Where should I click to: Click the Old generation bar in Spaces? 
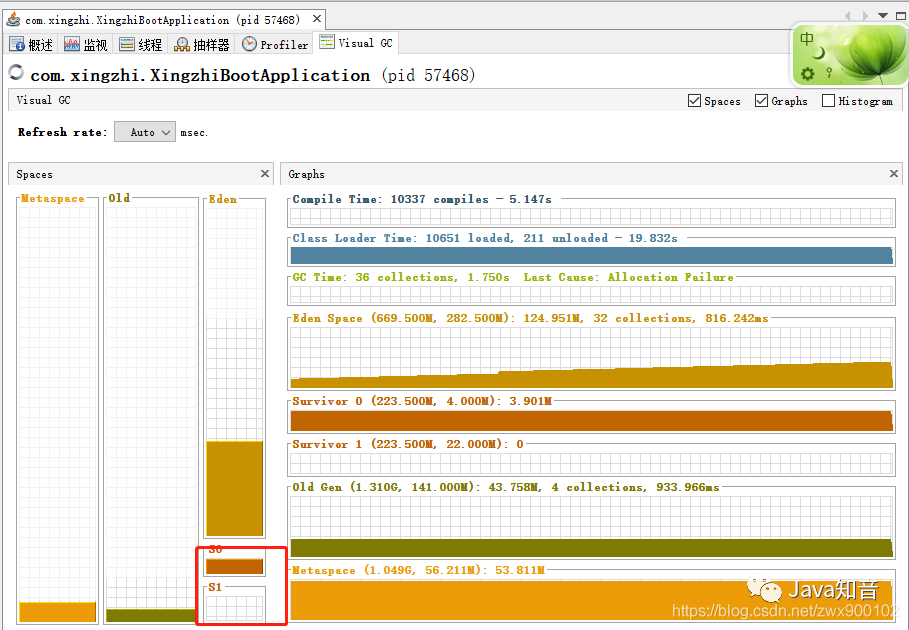151,616
